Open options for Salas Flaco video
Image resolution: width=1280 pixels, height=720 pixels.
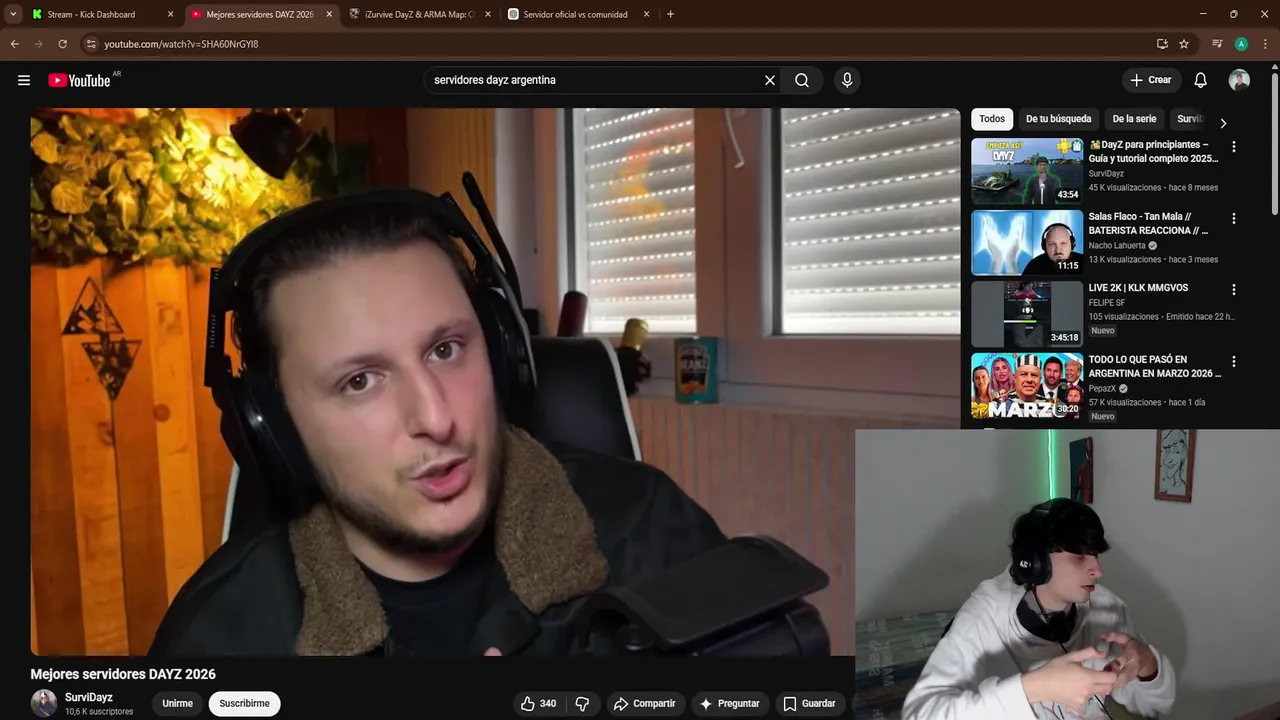(1233, 218)
